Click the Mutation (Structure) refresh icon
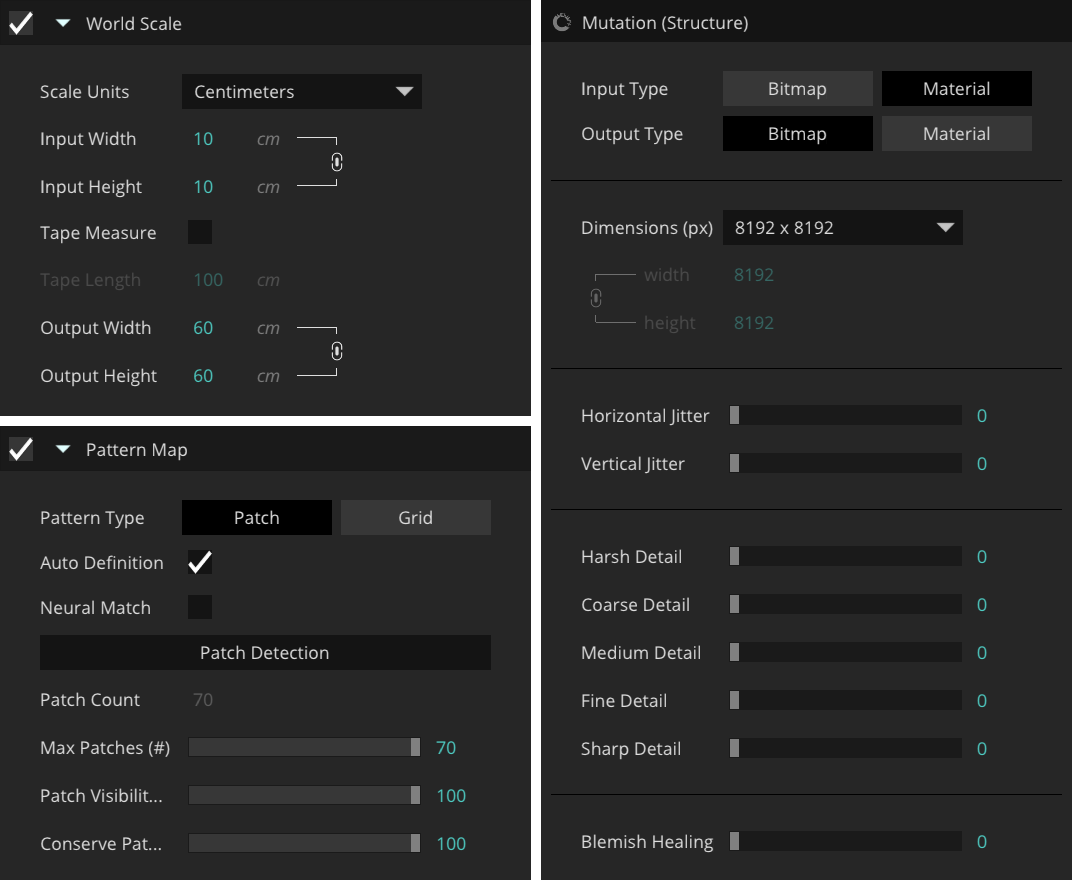The image size is (1072, 880). click(562, 23)
